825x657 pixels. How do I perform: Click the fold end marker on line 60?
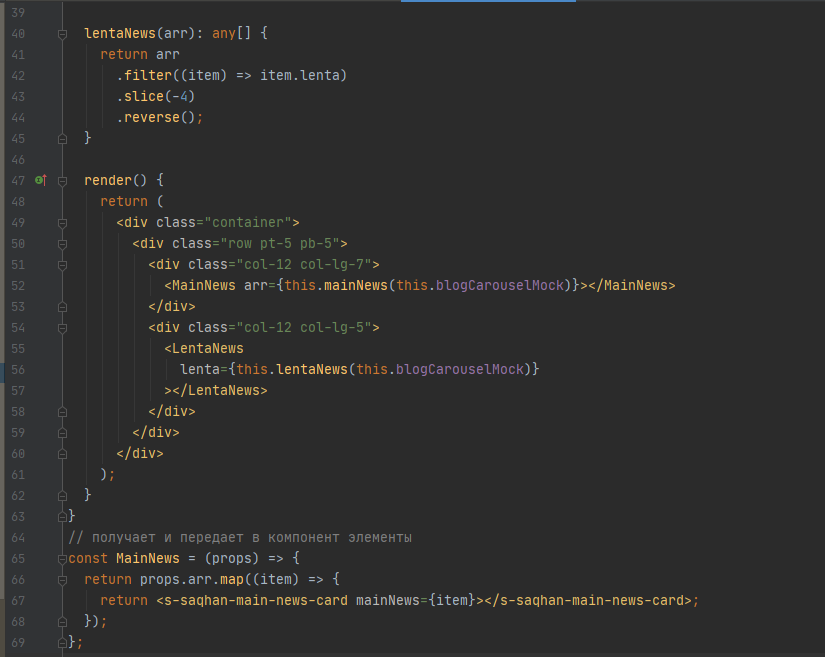pyautogui.click(x=62, y=453)
